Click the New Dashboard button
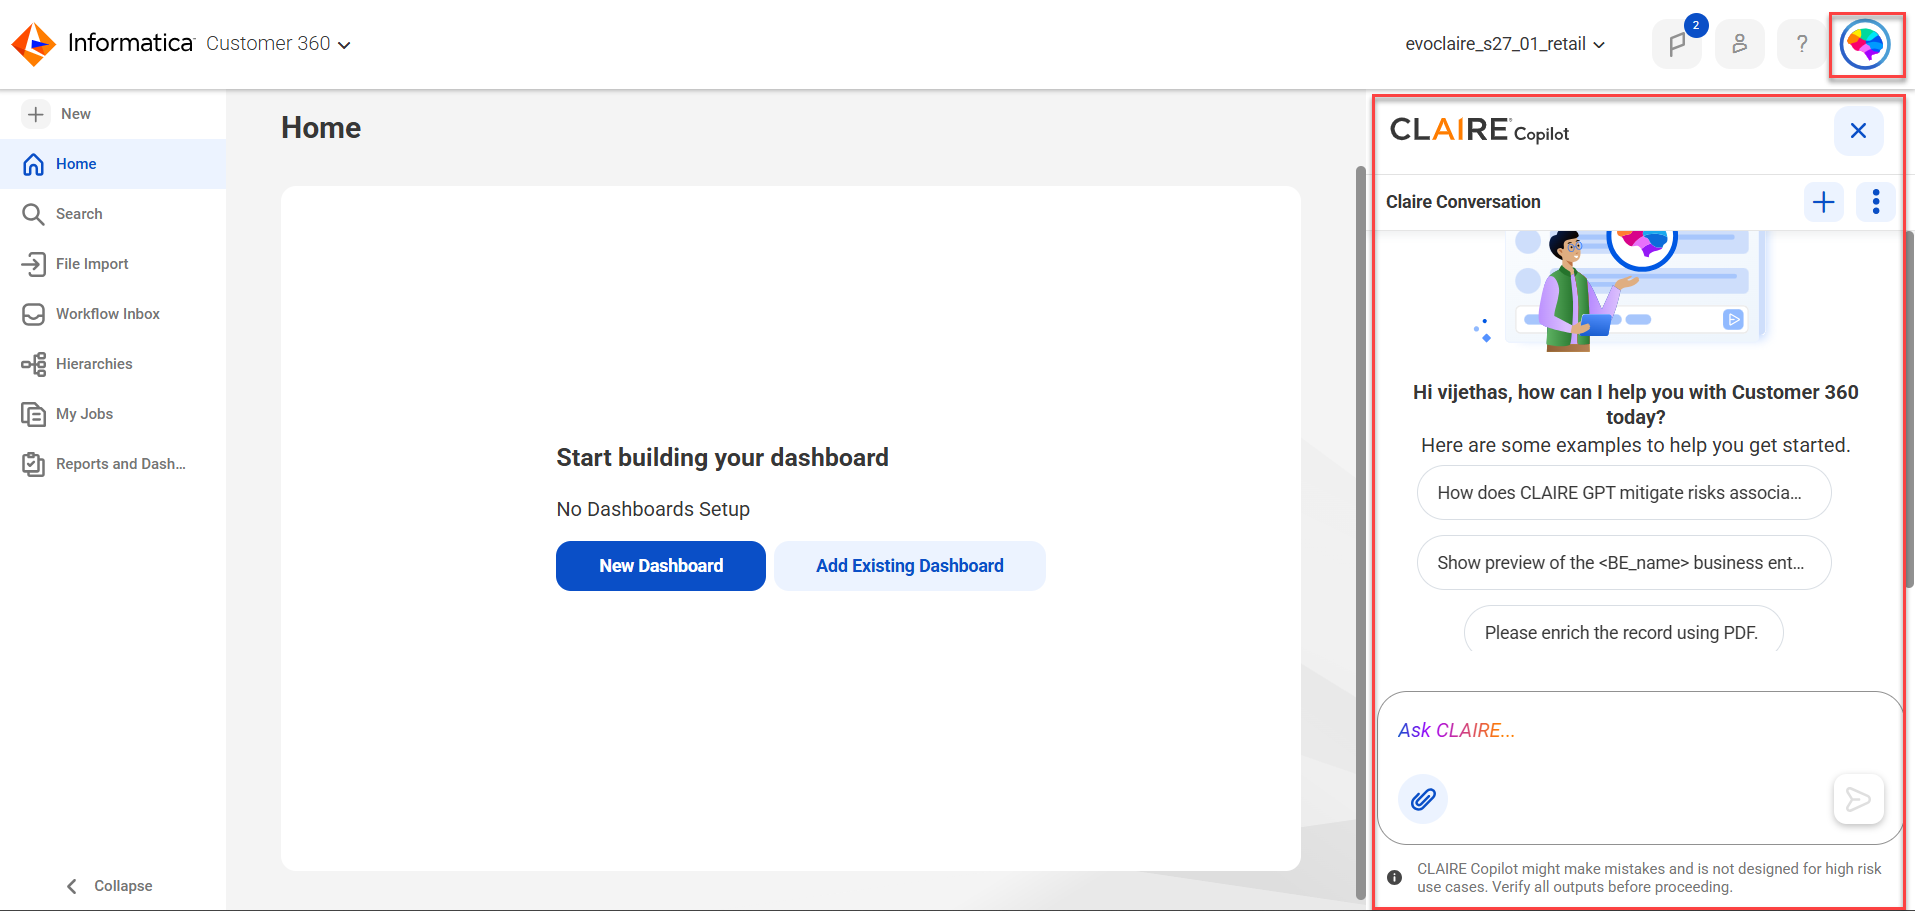 tap(661, 566)
